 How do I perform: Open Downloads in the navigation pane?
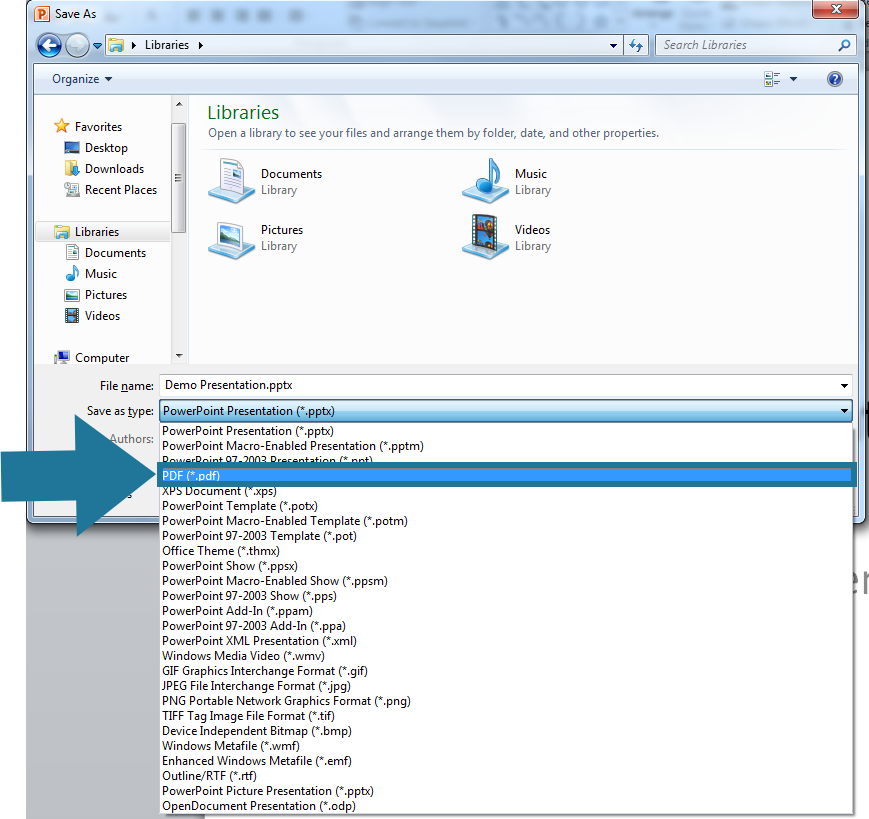point(114,169)
